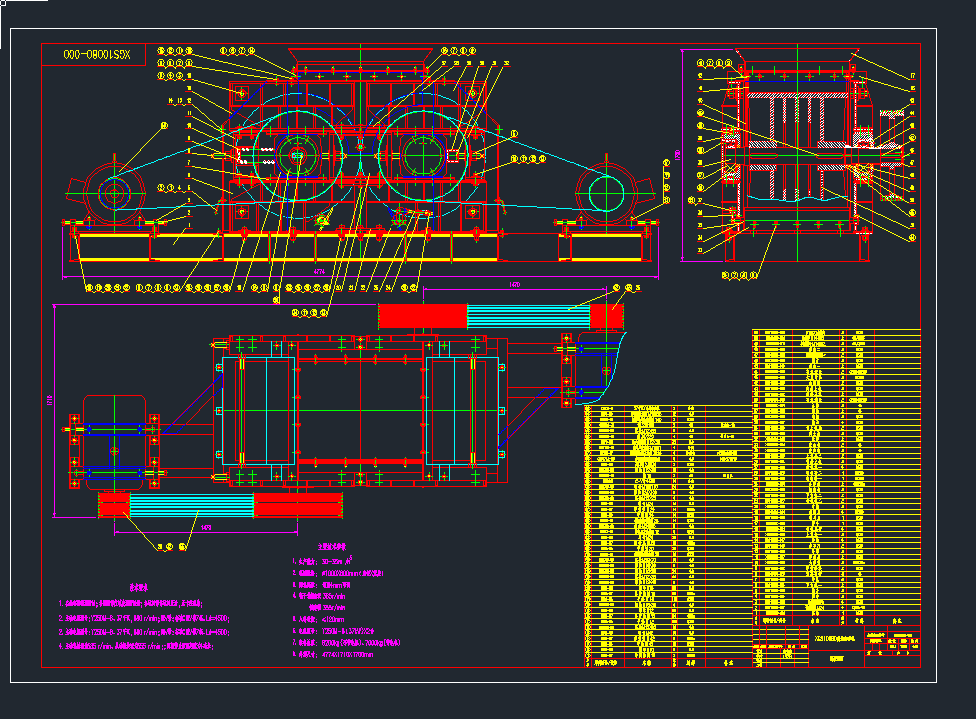Click the lower red-cyan belt guard in plan view
This screenshot has height=719, width=976.
tap(220, 505)
